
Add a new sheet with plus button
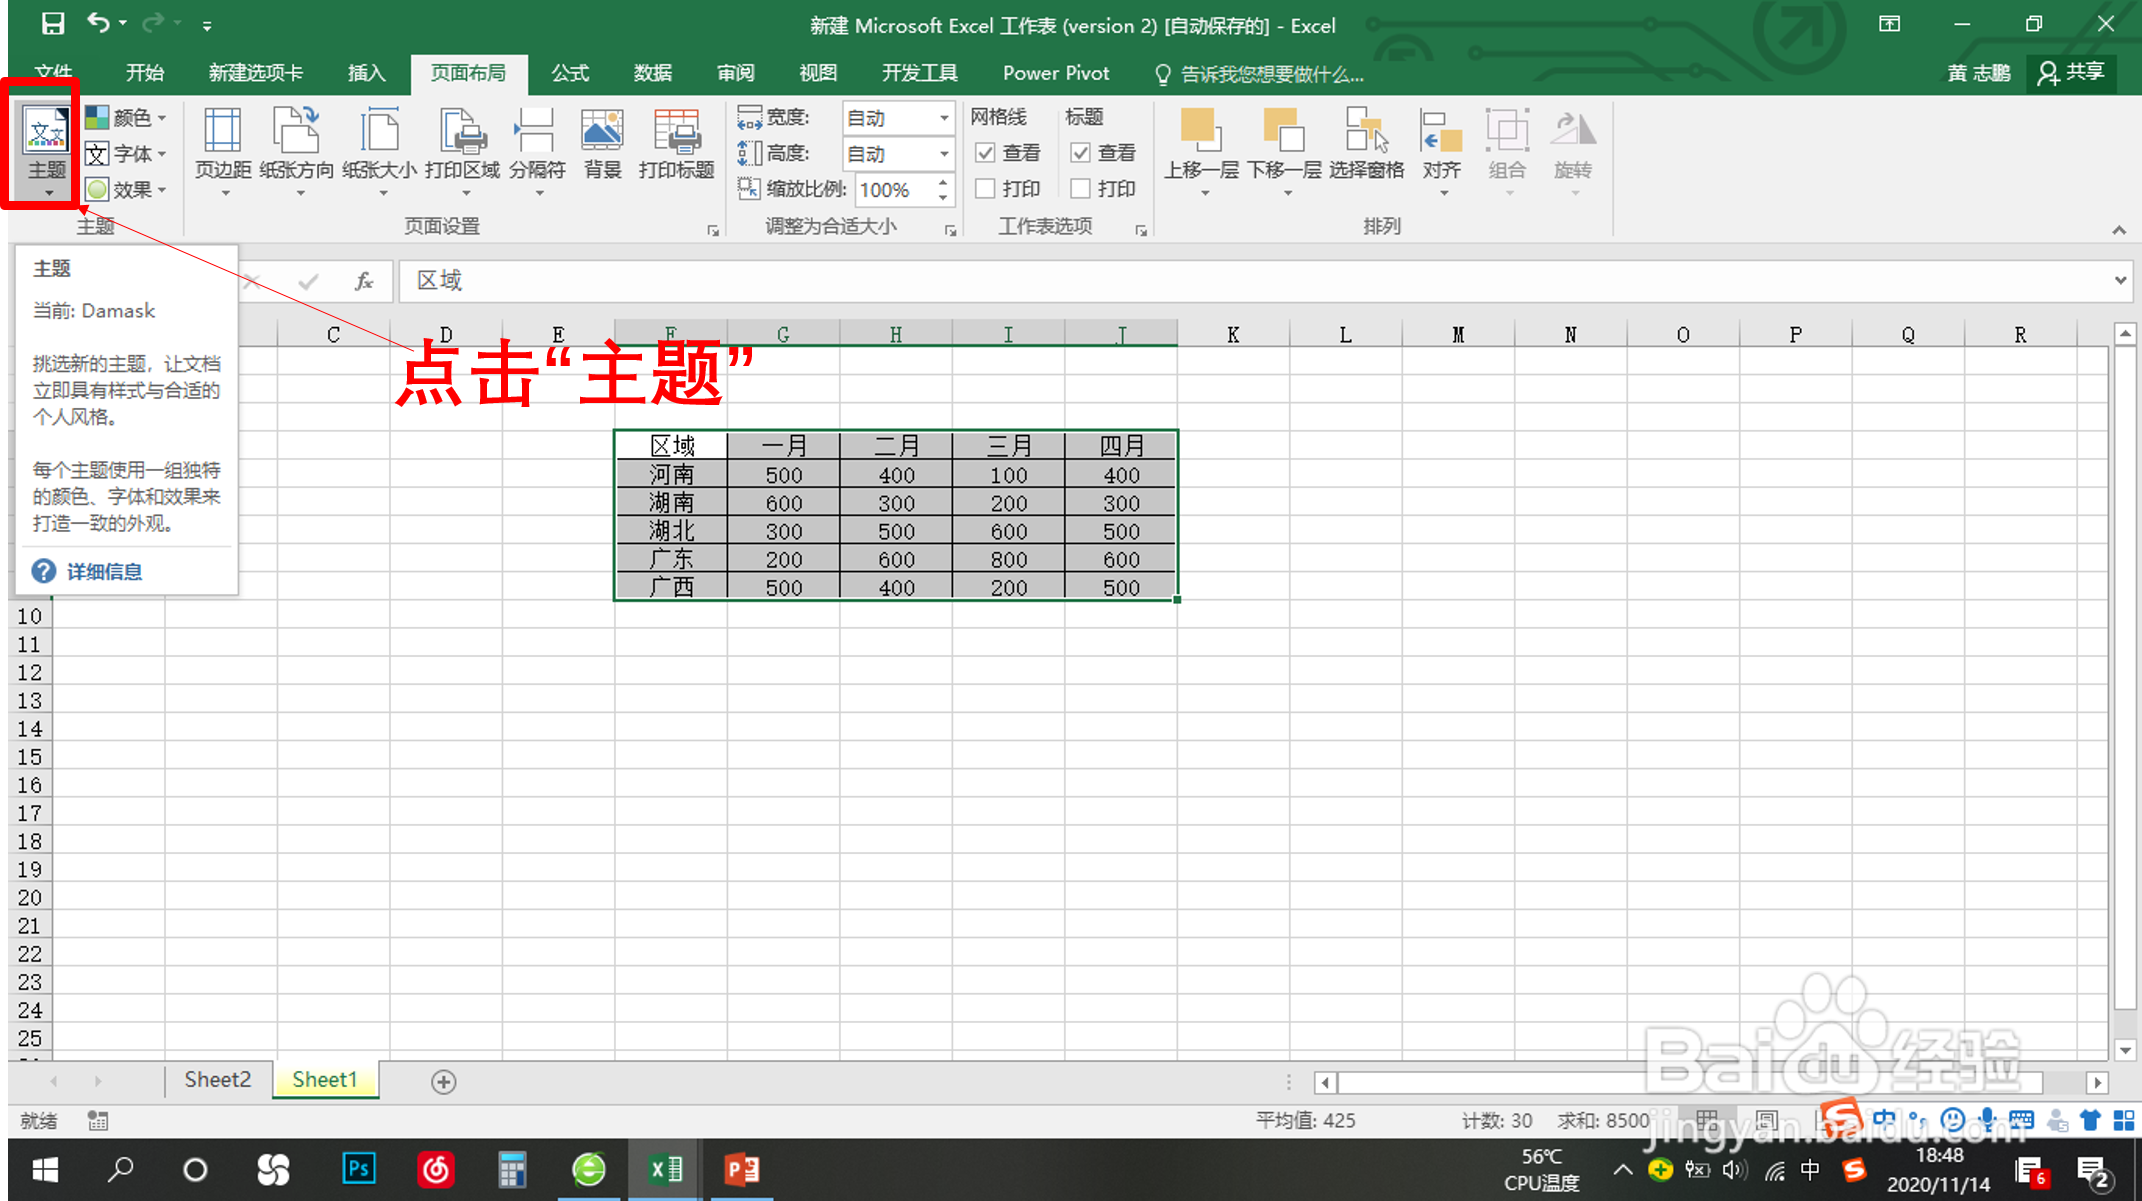tap(443, 1081)
